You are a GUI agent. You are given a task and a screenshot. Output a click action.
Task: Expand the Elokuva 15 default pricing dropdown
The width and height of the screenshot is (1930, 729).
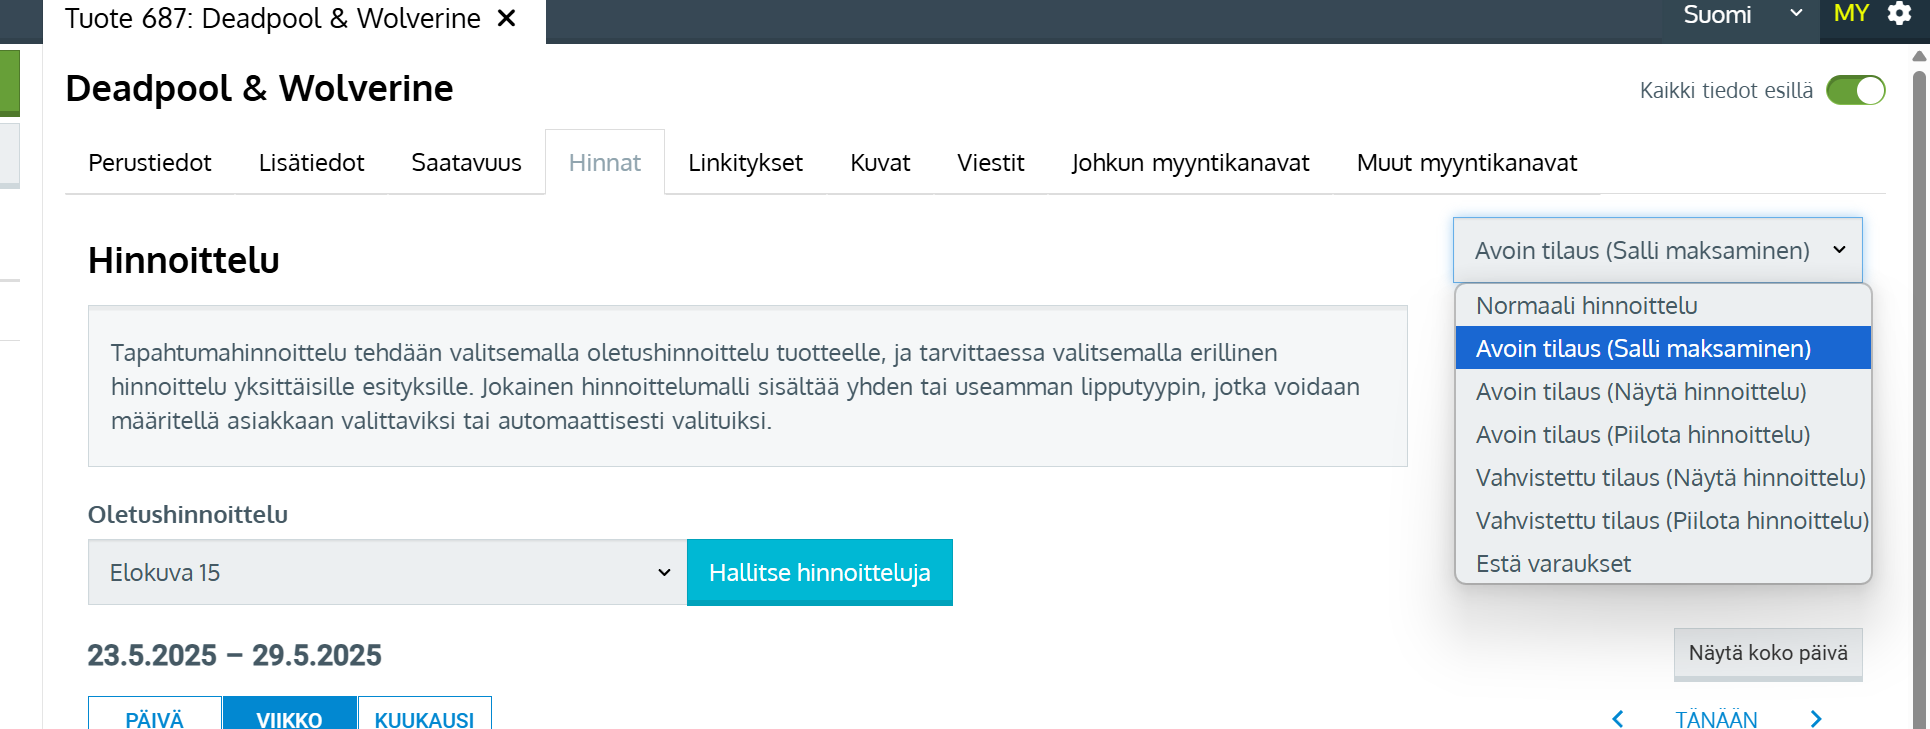point(387,572)
